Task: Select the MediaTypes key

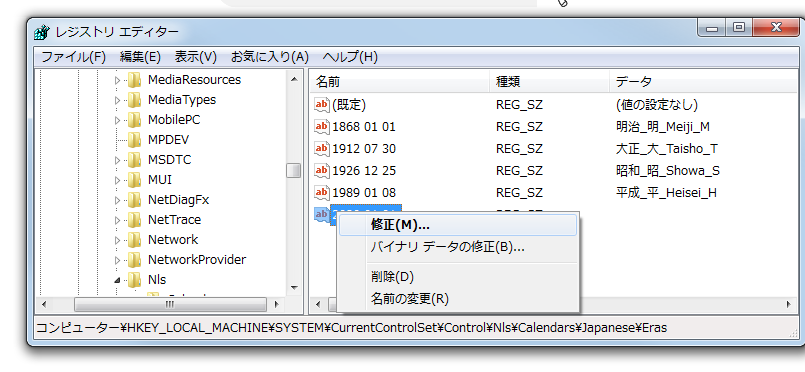Action: coord(182,100)
